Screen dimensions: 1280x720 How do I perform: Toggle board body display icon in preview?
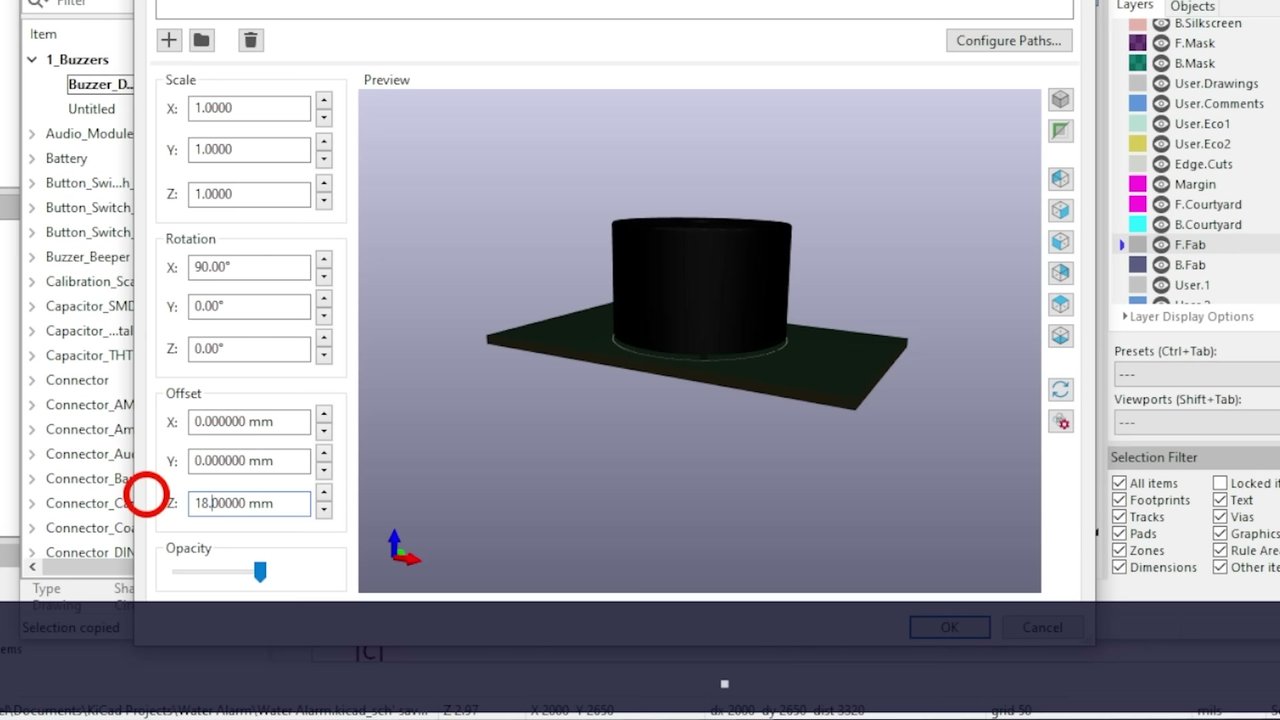1060,131
